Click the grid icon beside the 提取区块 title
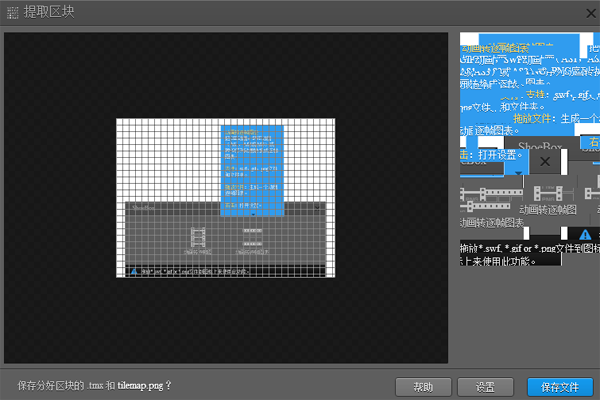This screenshot has height=400, width=600. 13,12
